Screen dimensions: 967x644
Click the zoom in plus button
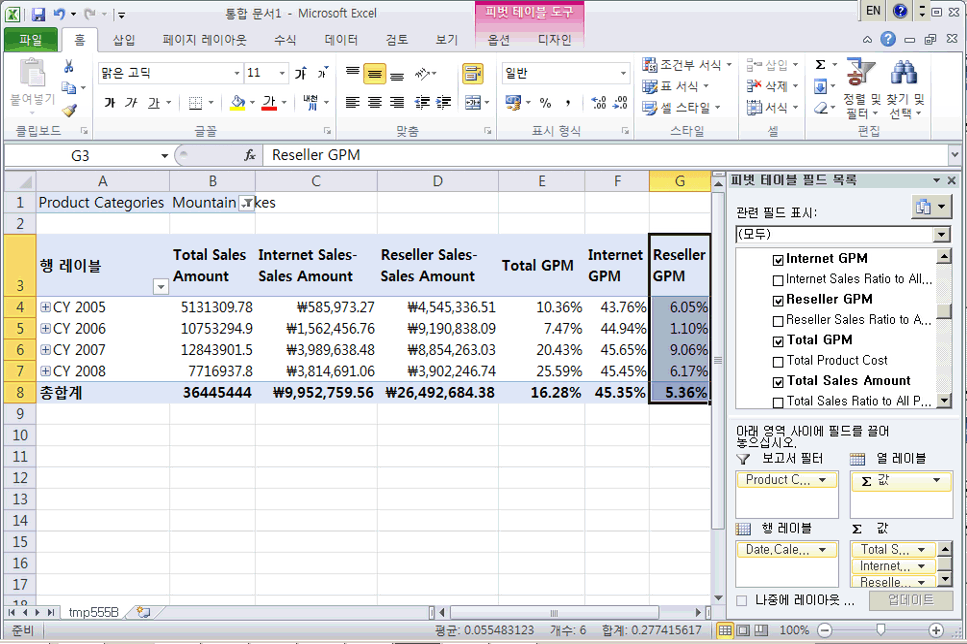936,630
